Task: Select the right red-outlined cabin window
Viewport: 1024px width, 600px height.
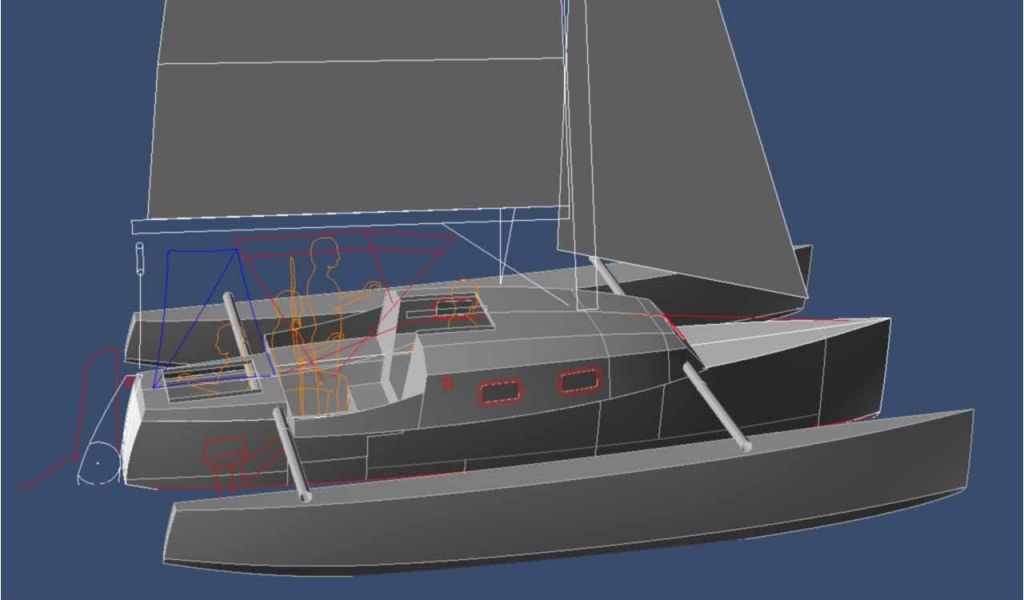Action: 578,380
